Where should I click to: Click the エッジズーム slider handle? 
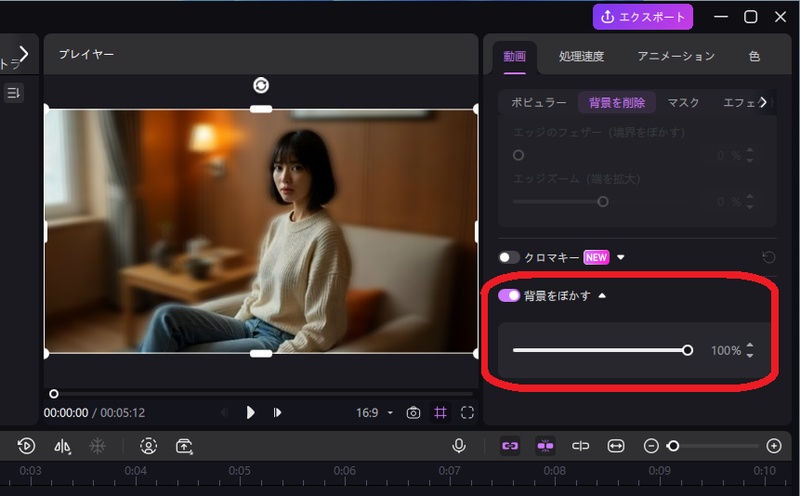click(603, 202)
